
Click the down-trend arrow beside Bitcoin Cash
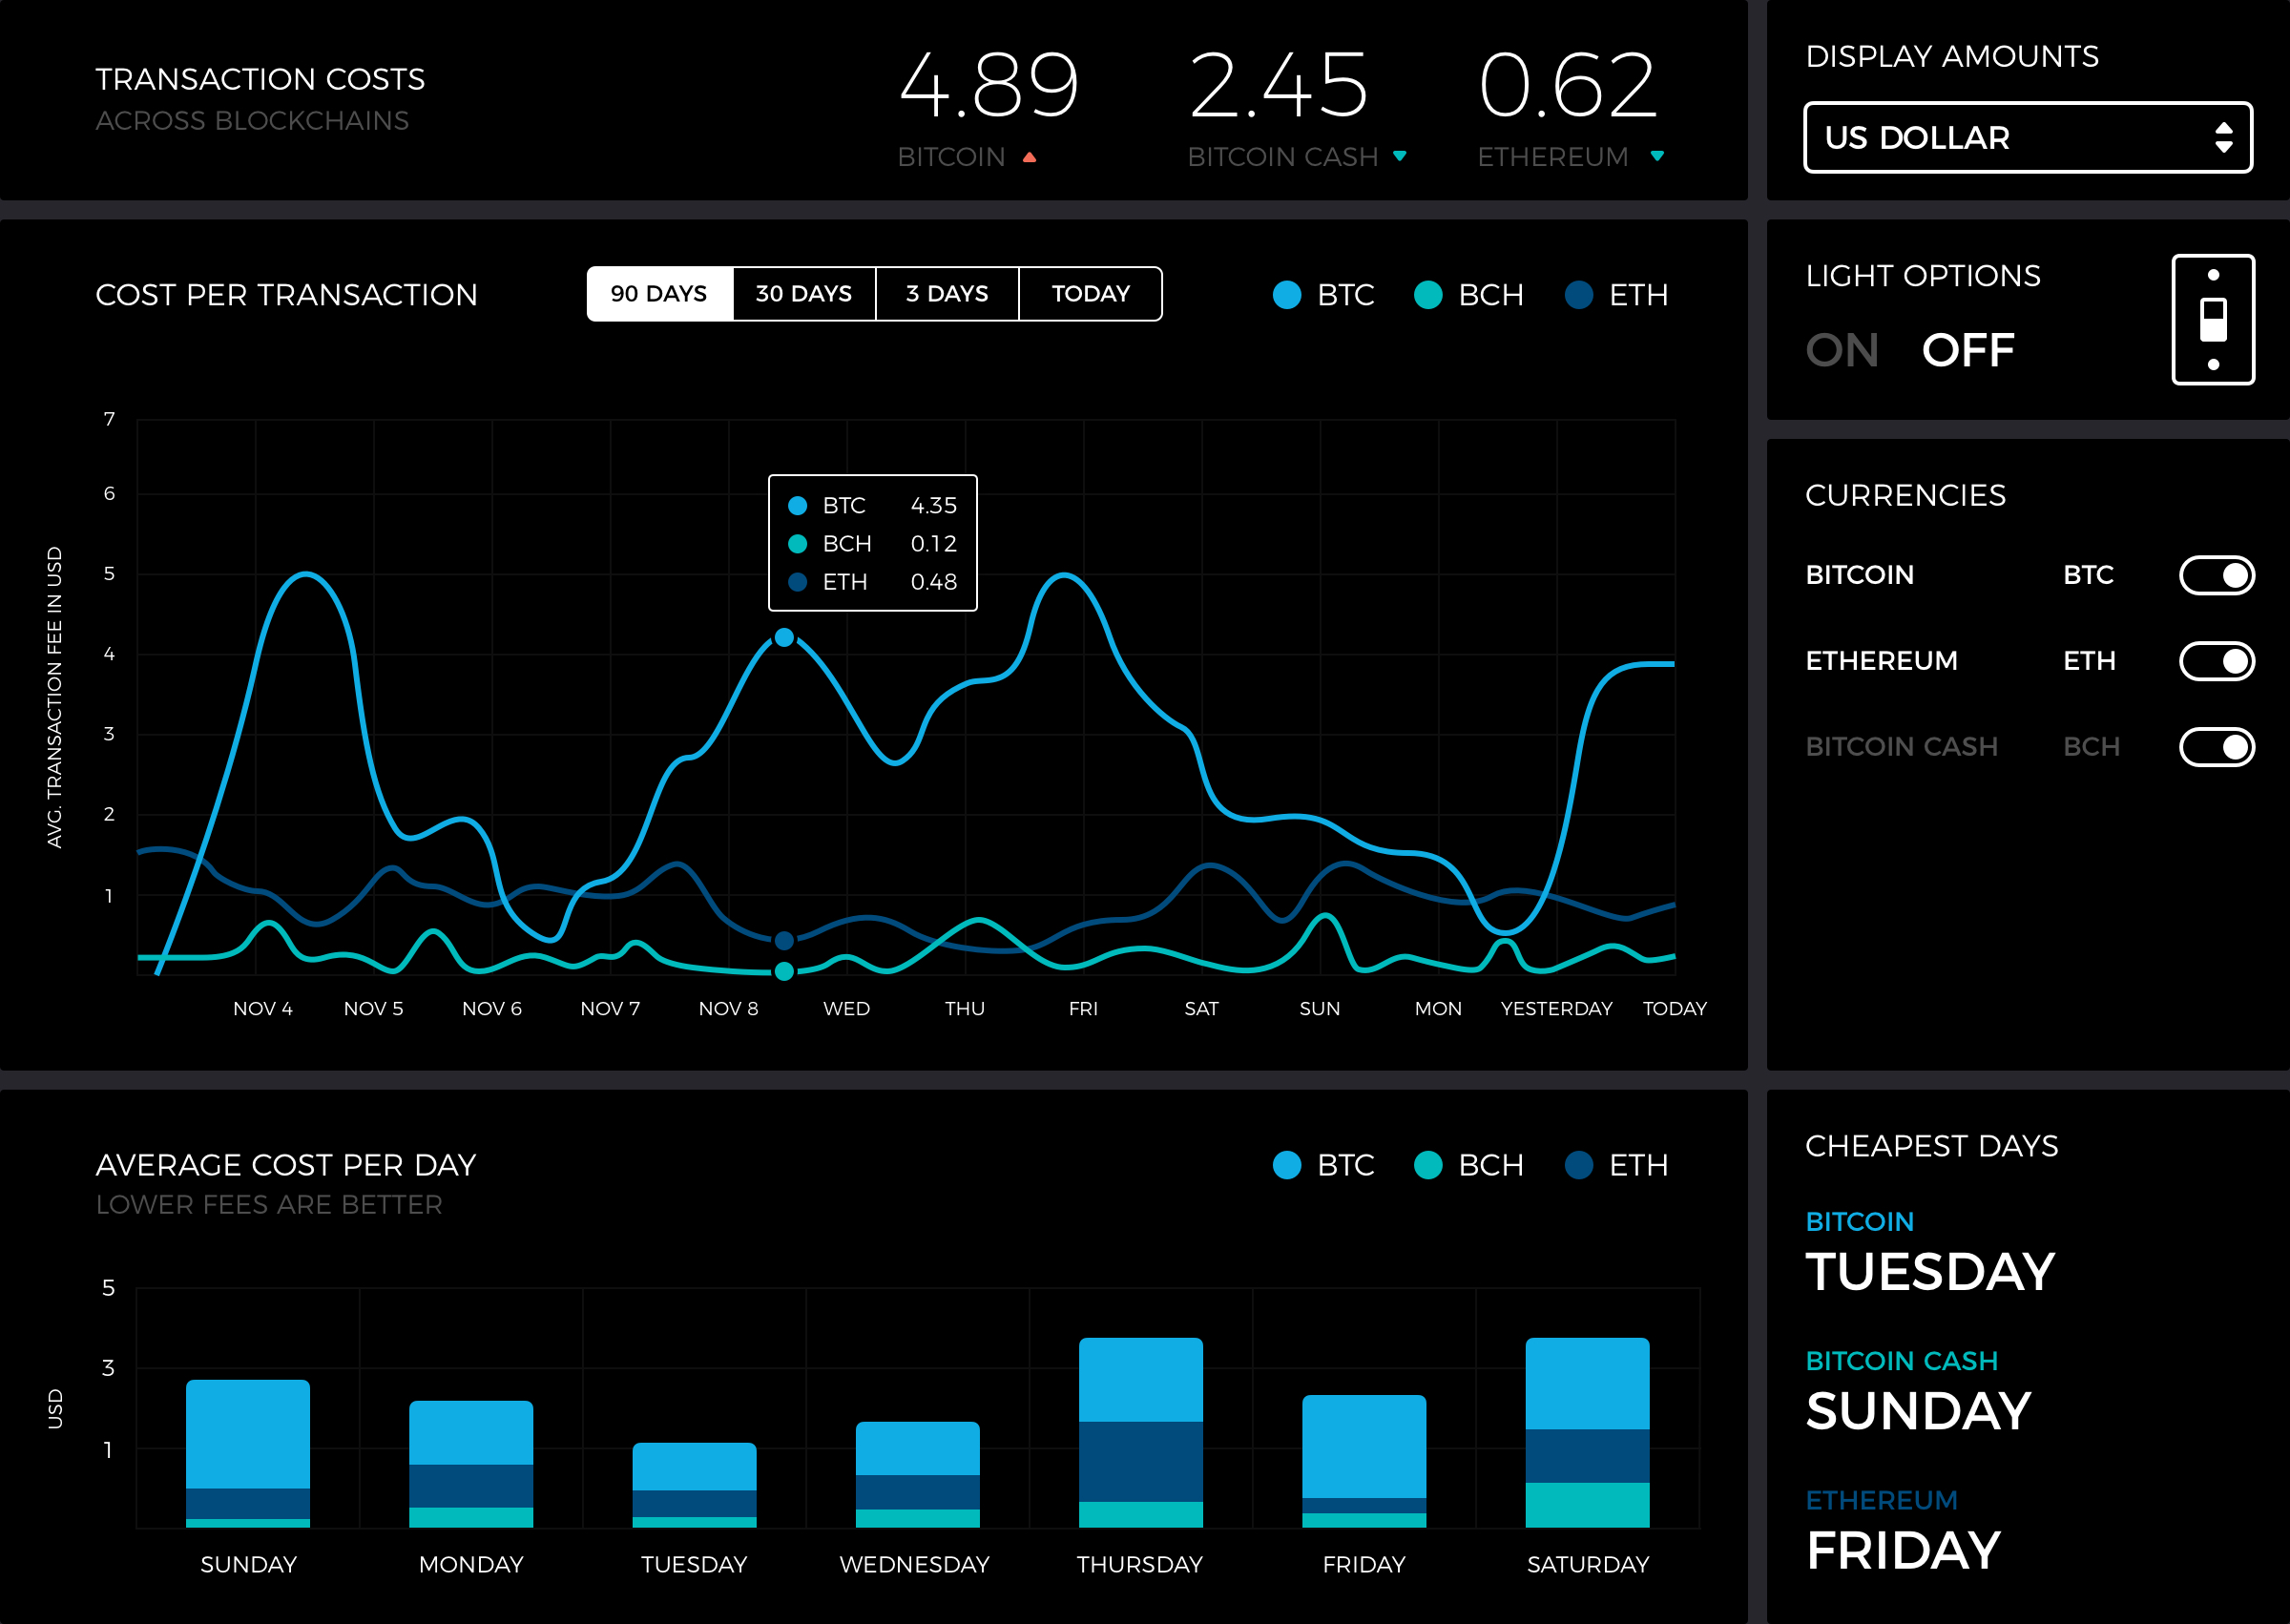click(1399, 156)
